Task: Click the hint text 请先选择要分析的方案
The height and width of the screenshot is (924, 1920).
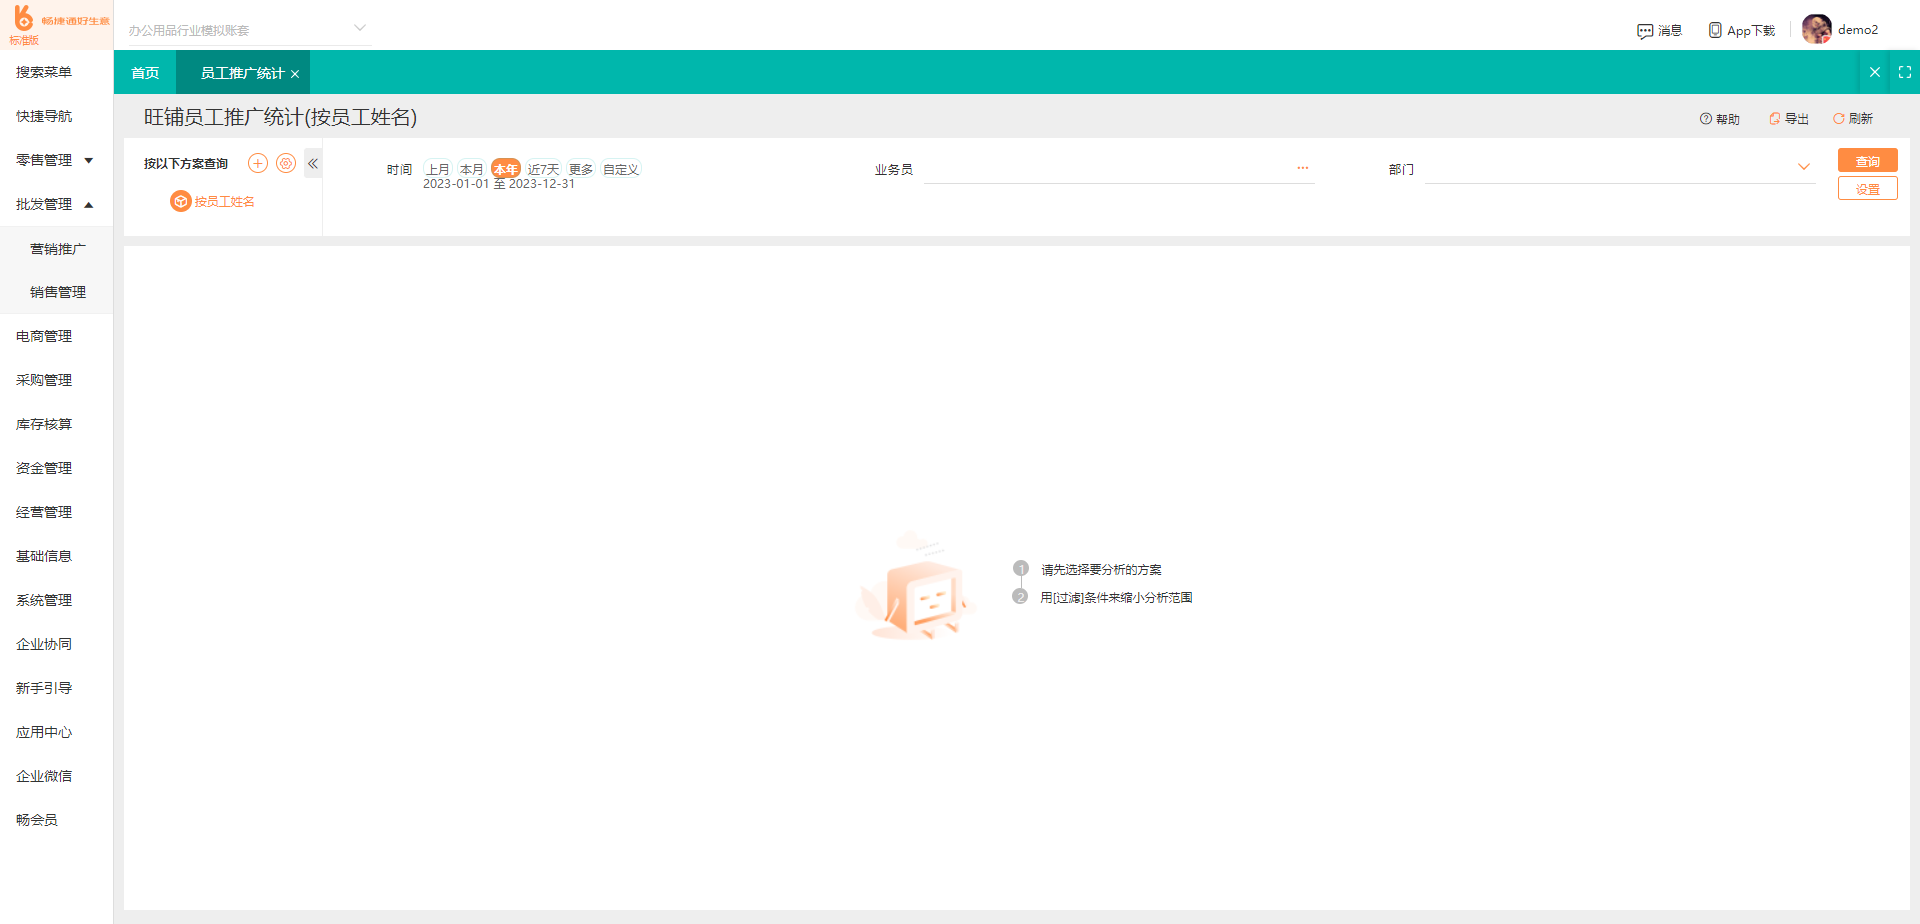Action: tap(1101, 569)
